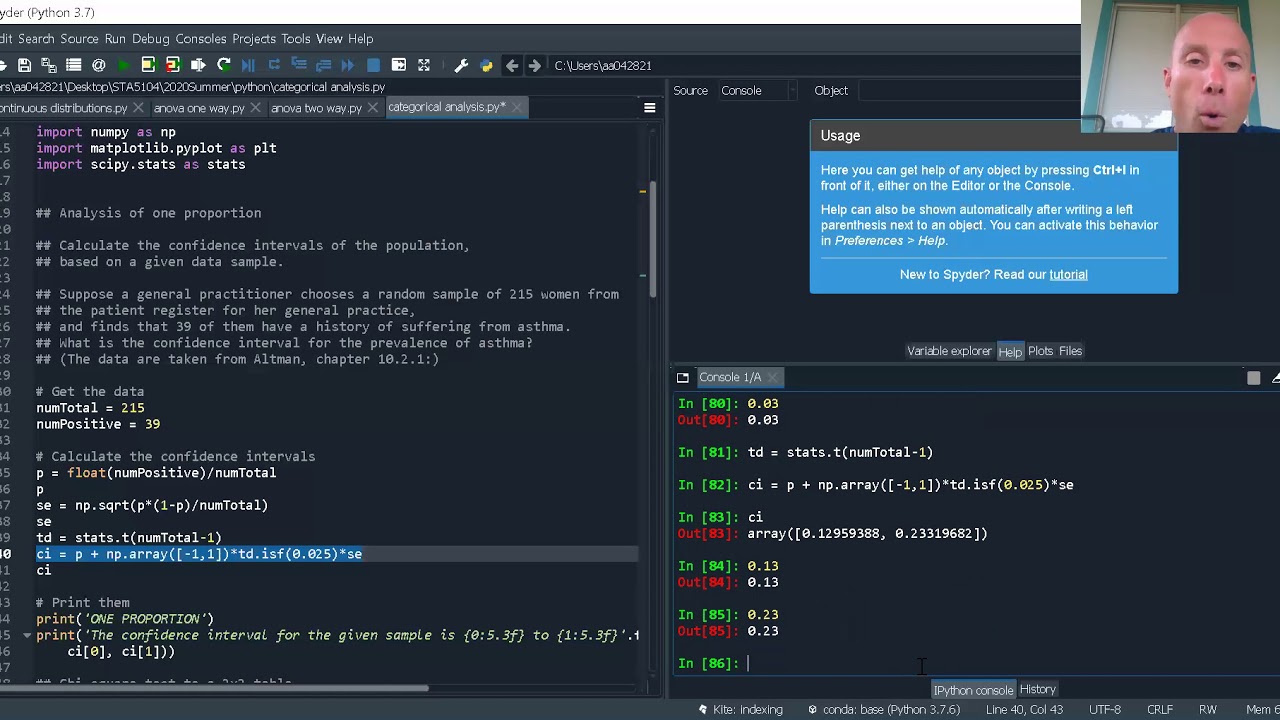Run the file with the green play icon
Screen dimensions: 1280x720
(123, 65)
